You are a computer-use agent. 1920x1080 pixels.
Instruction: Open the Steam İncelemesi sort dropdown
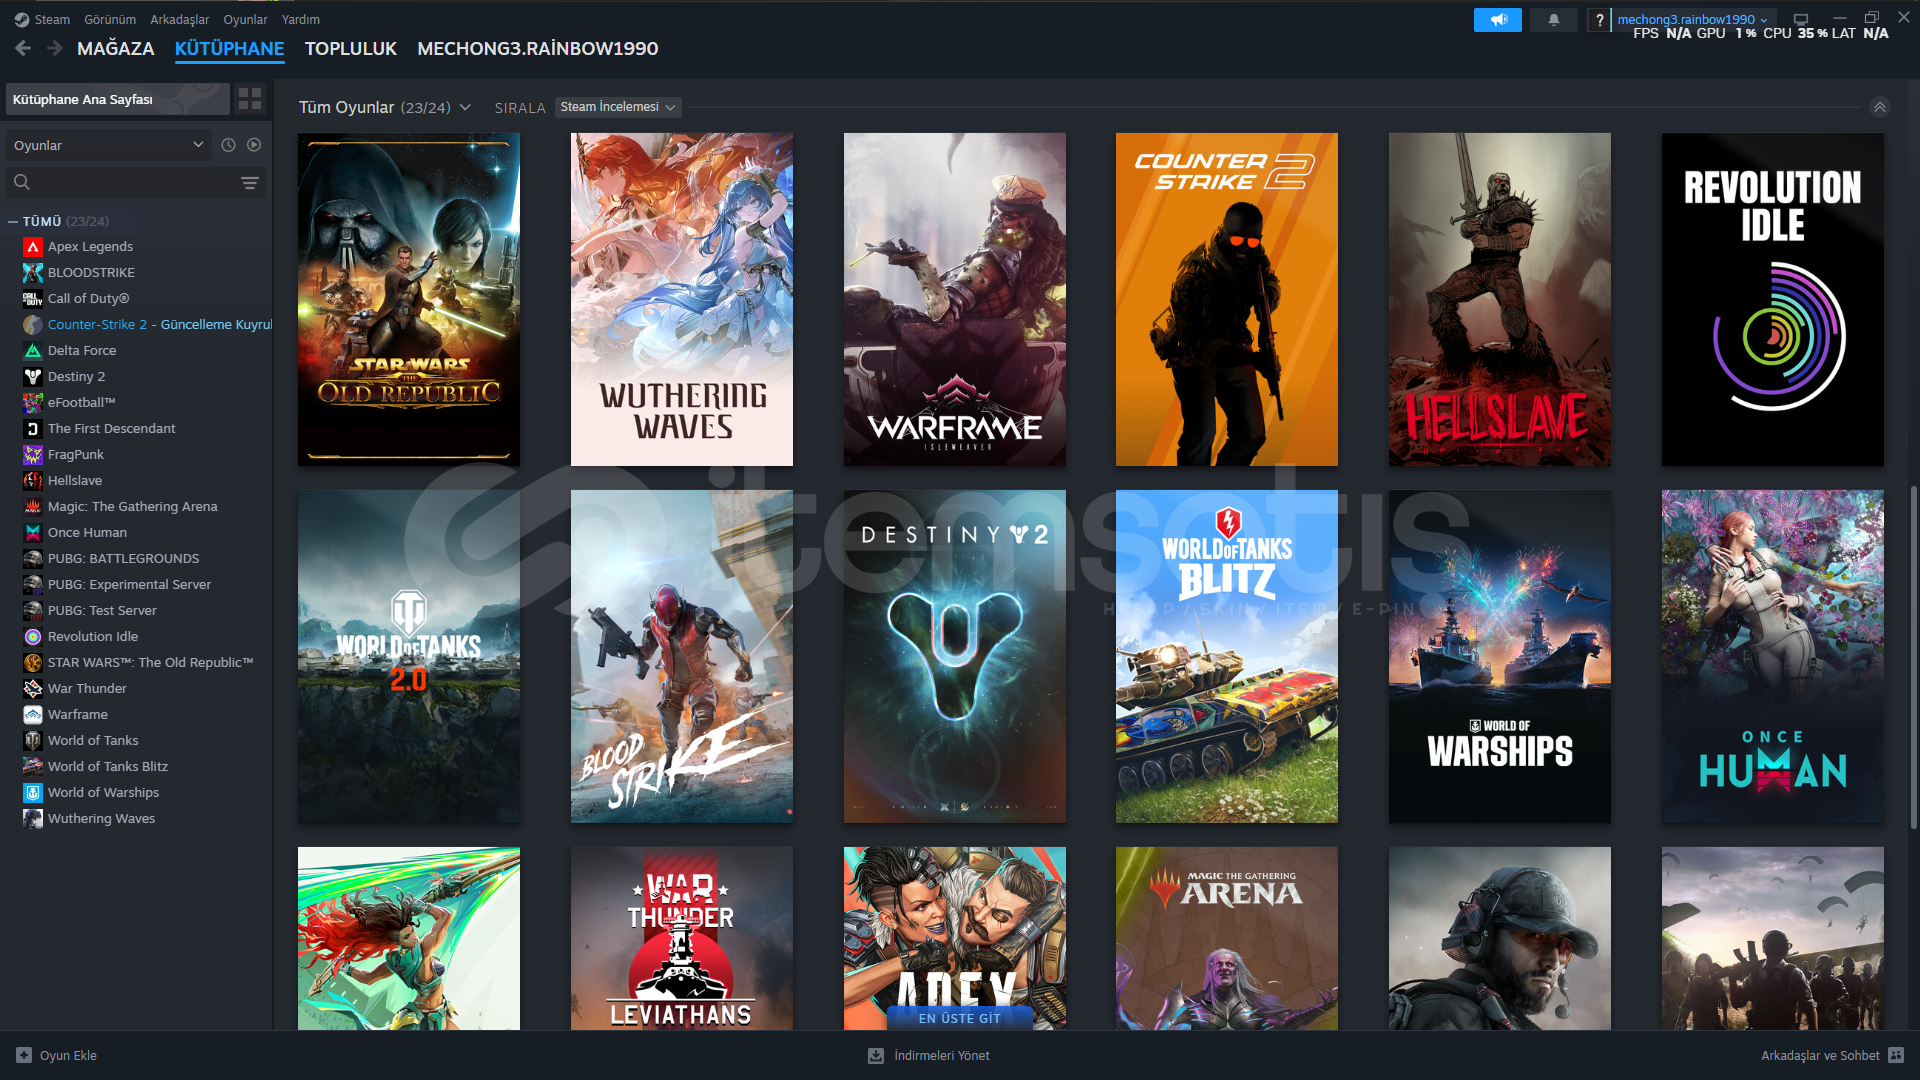click(x=618, y=107)
